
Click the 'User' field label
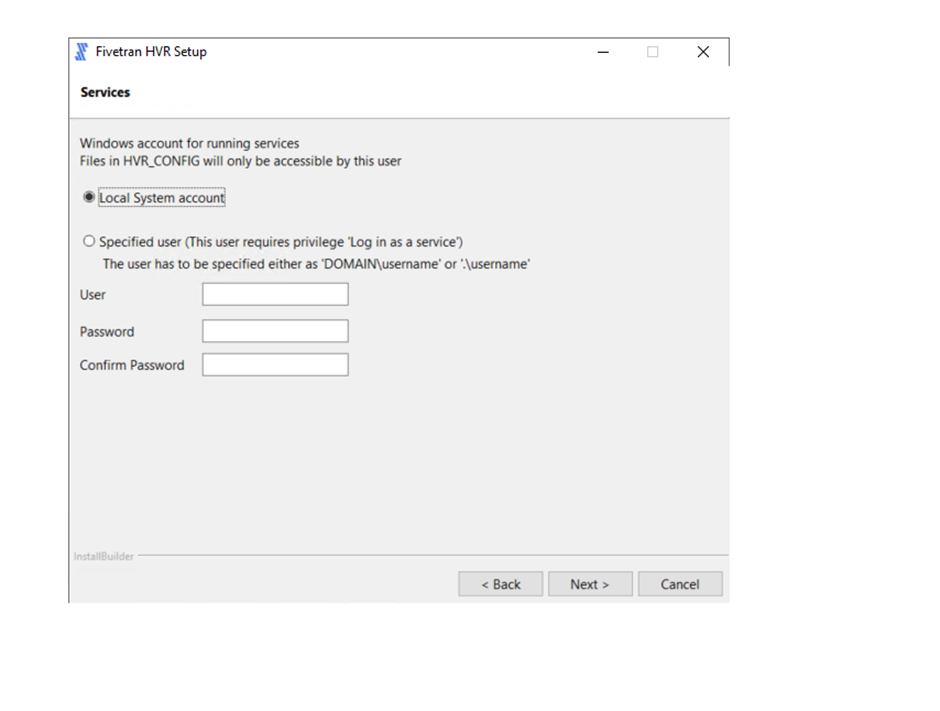[92, 295]
